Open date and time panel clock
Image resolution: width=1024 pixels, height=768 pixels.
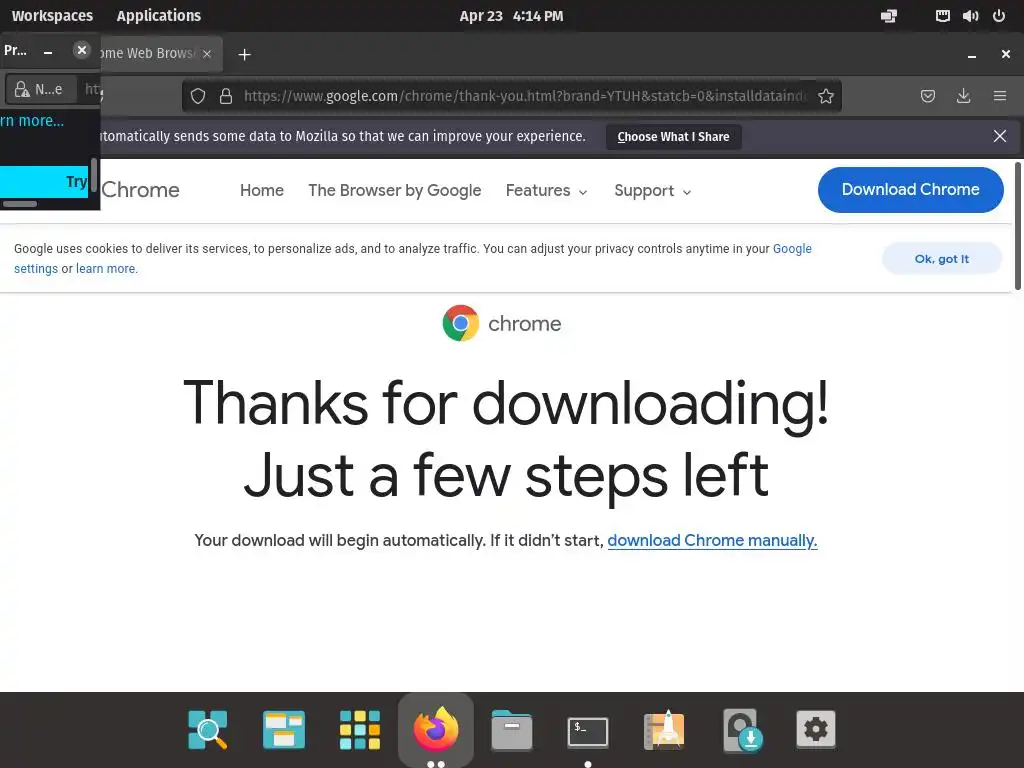[x=511, y=16]
